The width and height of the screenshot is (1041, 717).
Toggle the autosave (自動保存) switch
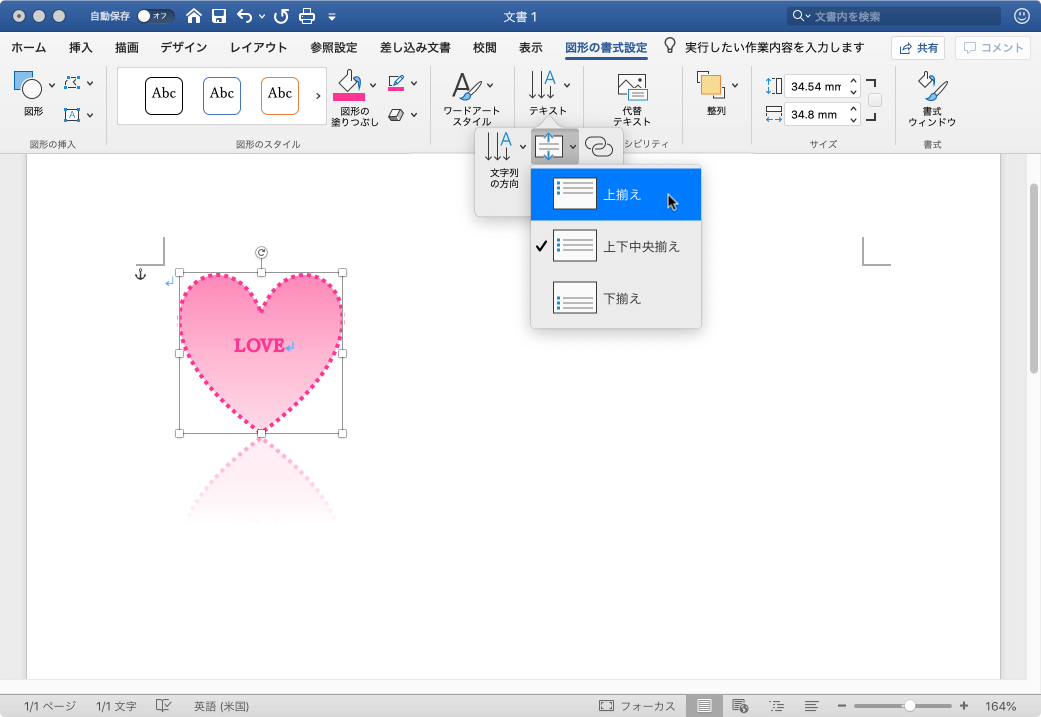(x=155, y=16)
